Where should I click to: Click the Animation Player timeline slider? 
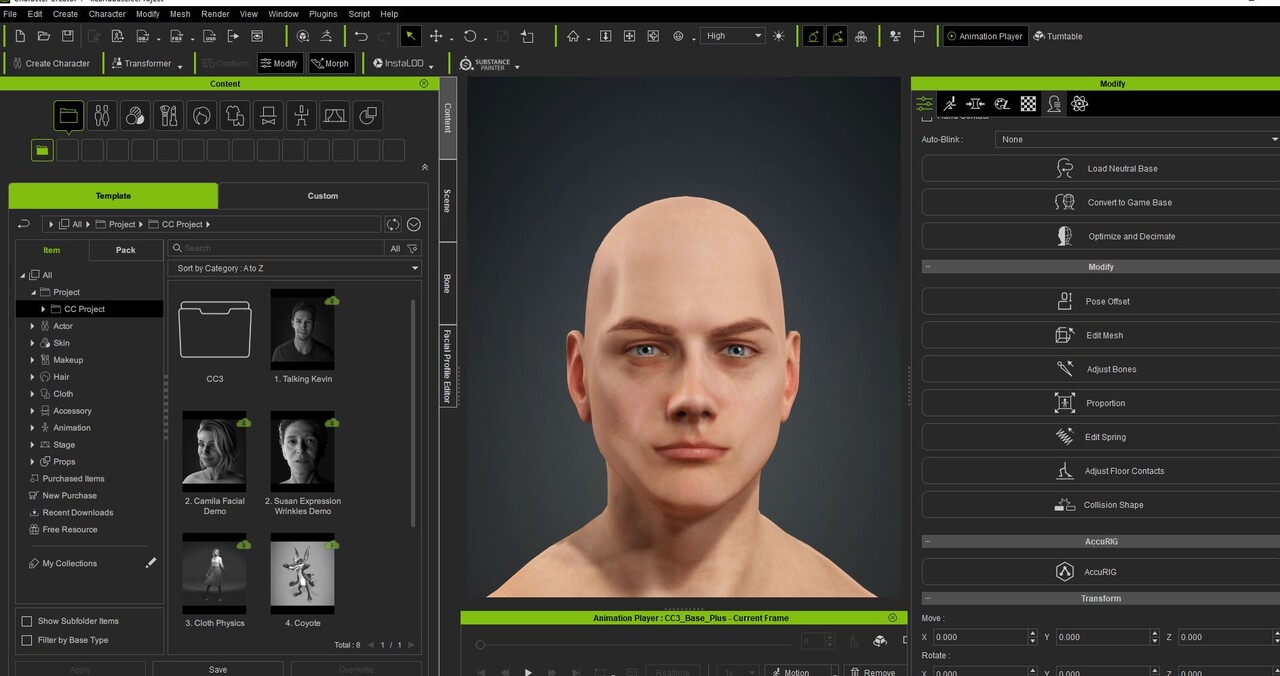tap(636, 645)
